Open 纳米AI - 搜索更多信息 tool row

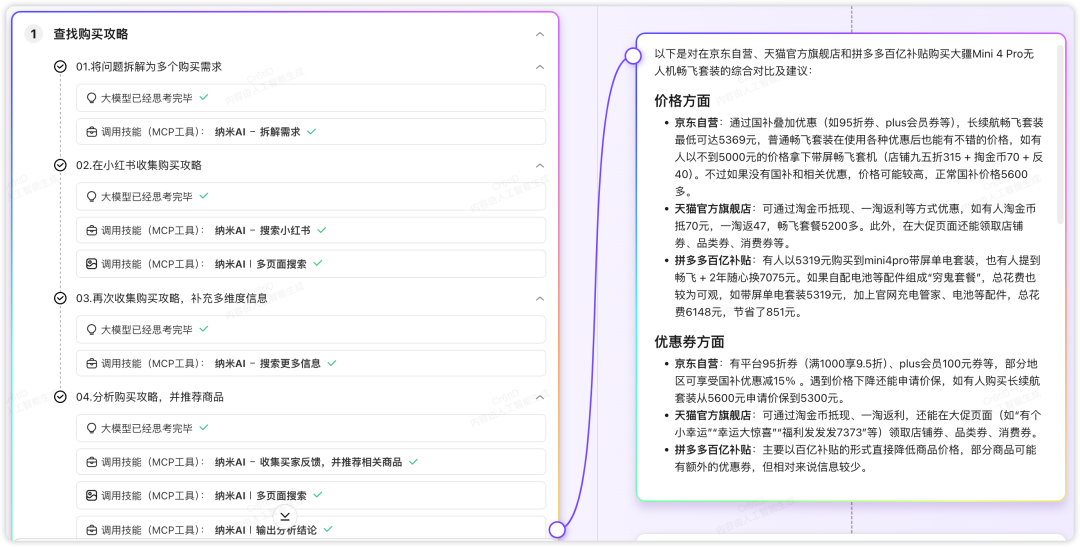pyautogui.click(x=311, y=363)
